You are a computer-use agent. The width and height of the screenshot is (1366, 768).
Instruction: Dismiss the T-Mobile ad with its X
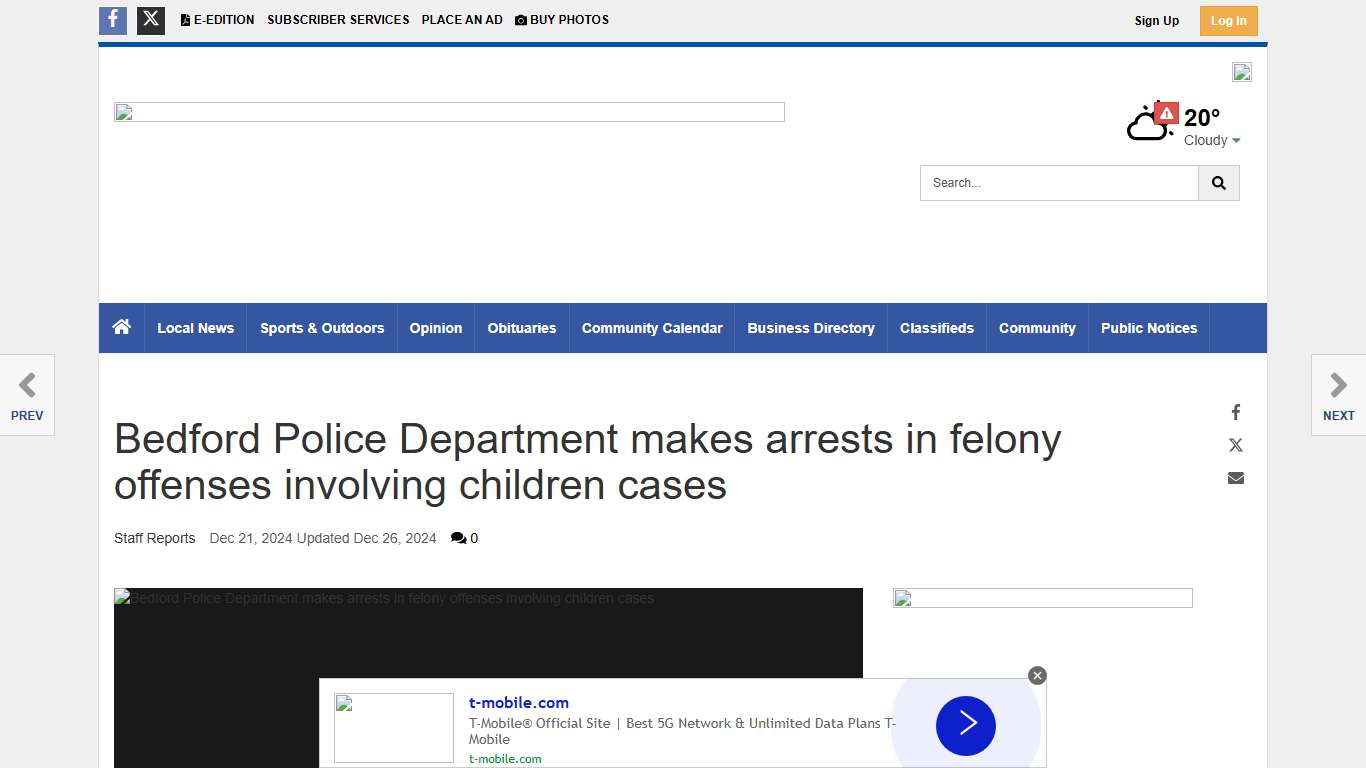pos(1037,675)
